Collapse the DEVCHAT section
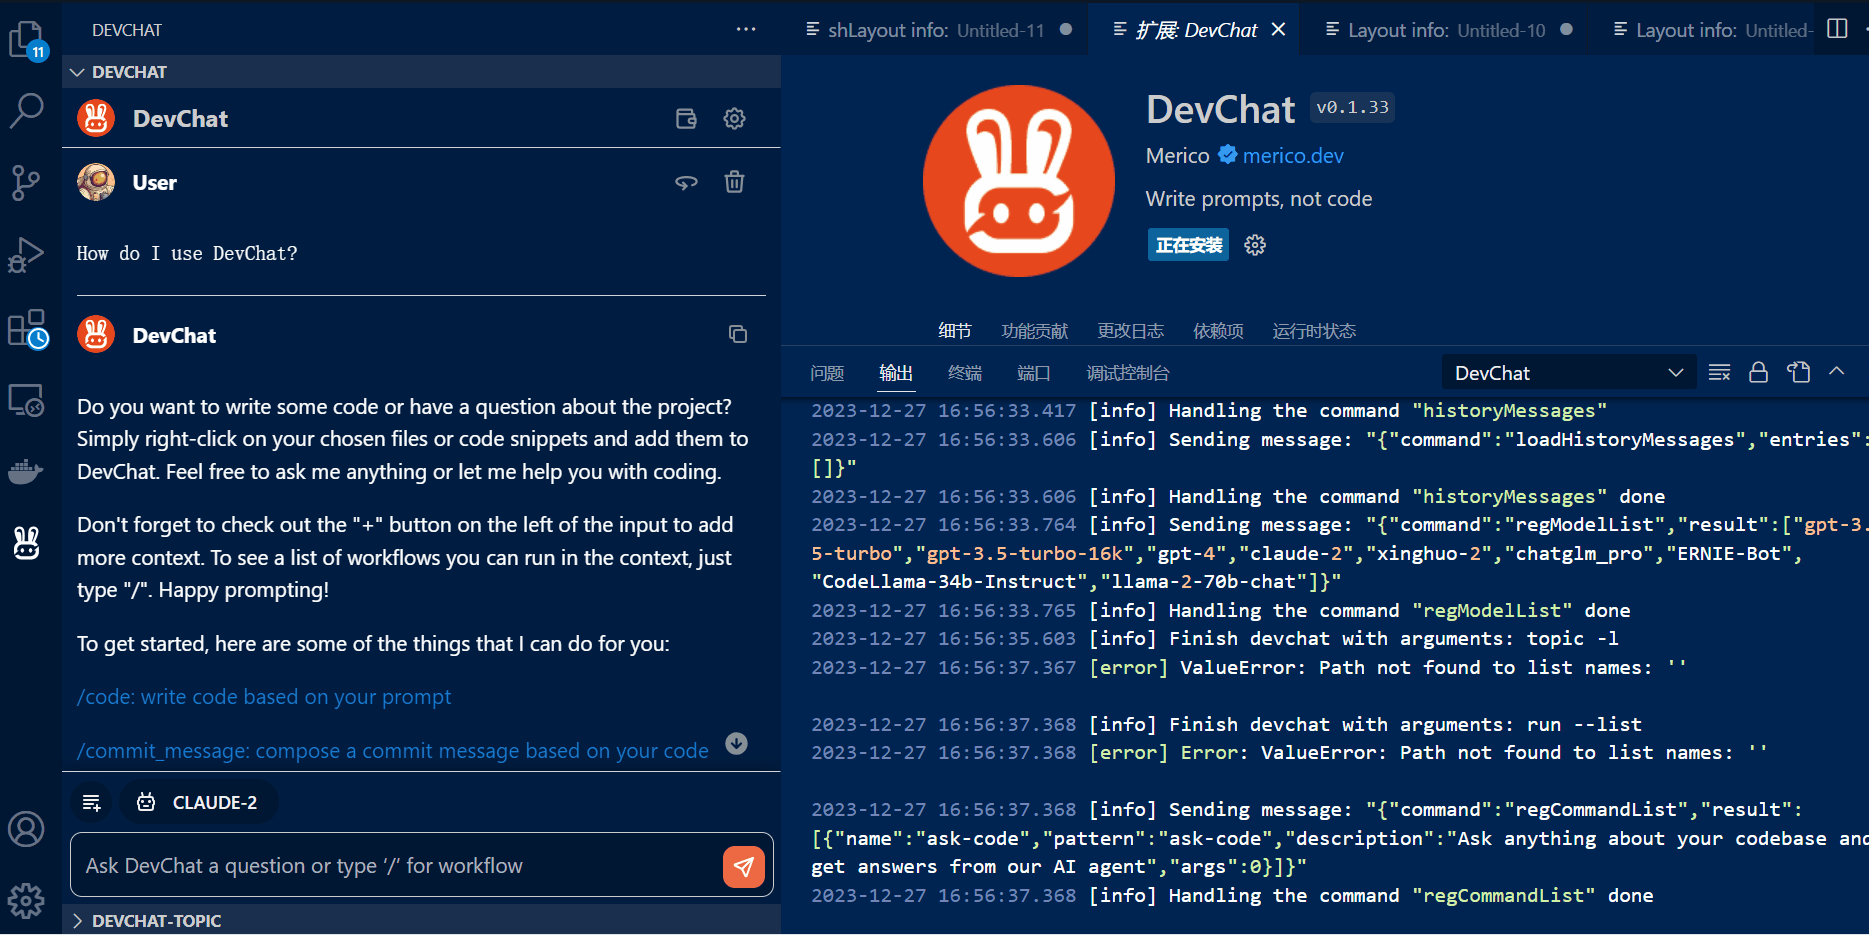Image resolution: width=1869 pixels, height=935 pixels. click(x=420, y=72)
